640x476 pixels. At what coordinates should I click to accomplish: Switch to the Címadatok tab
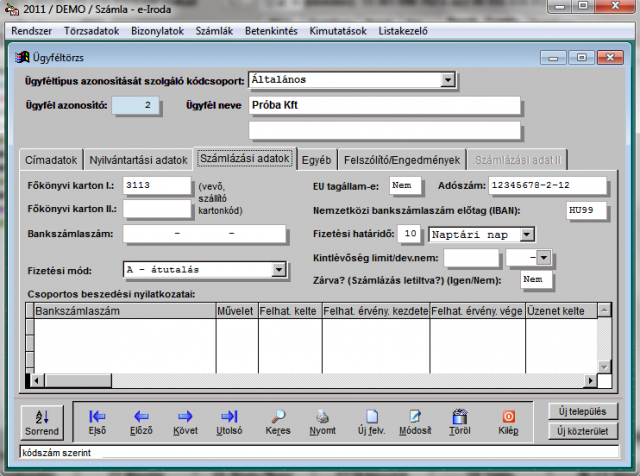tap(49, 159)
